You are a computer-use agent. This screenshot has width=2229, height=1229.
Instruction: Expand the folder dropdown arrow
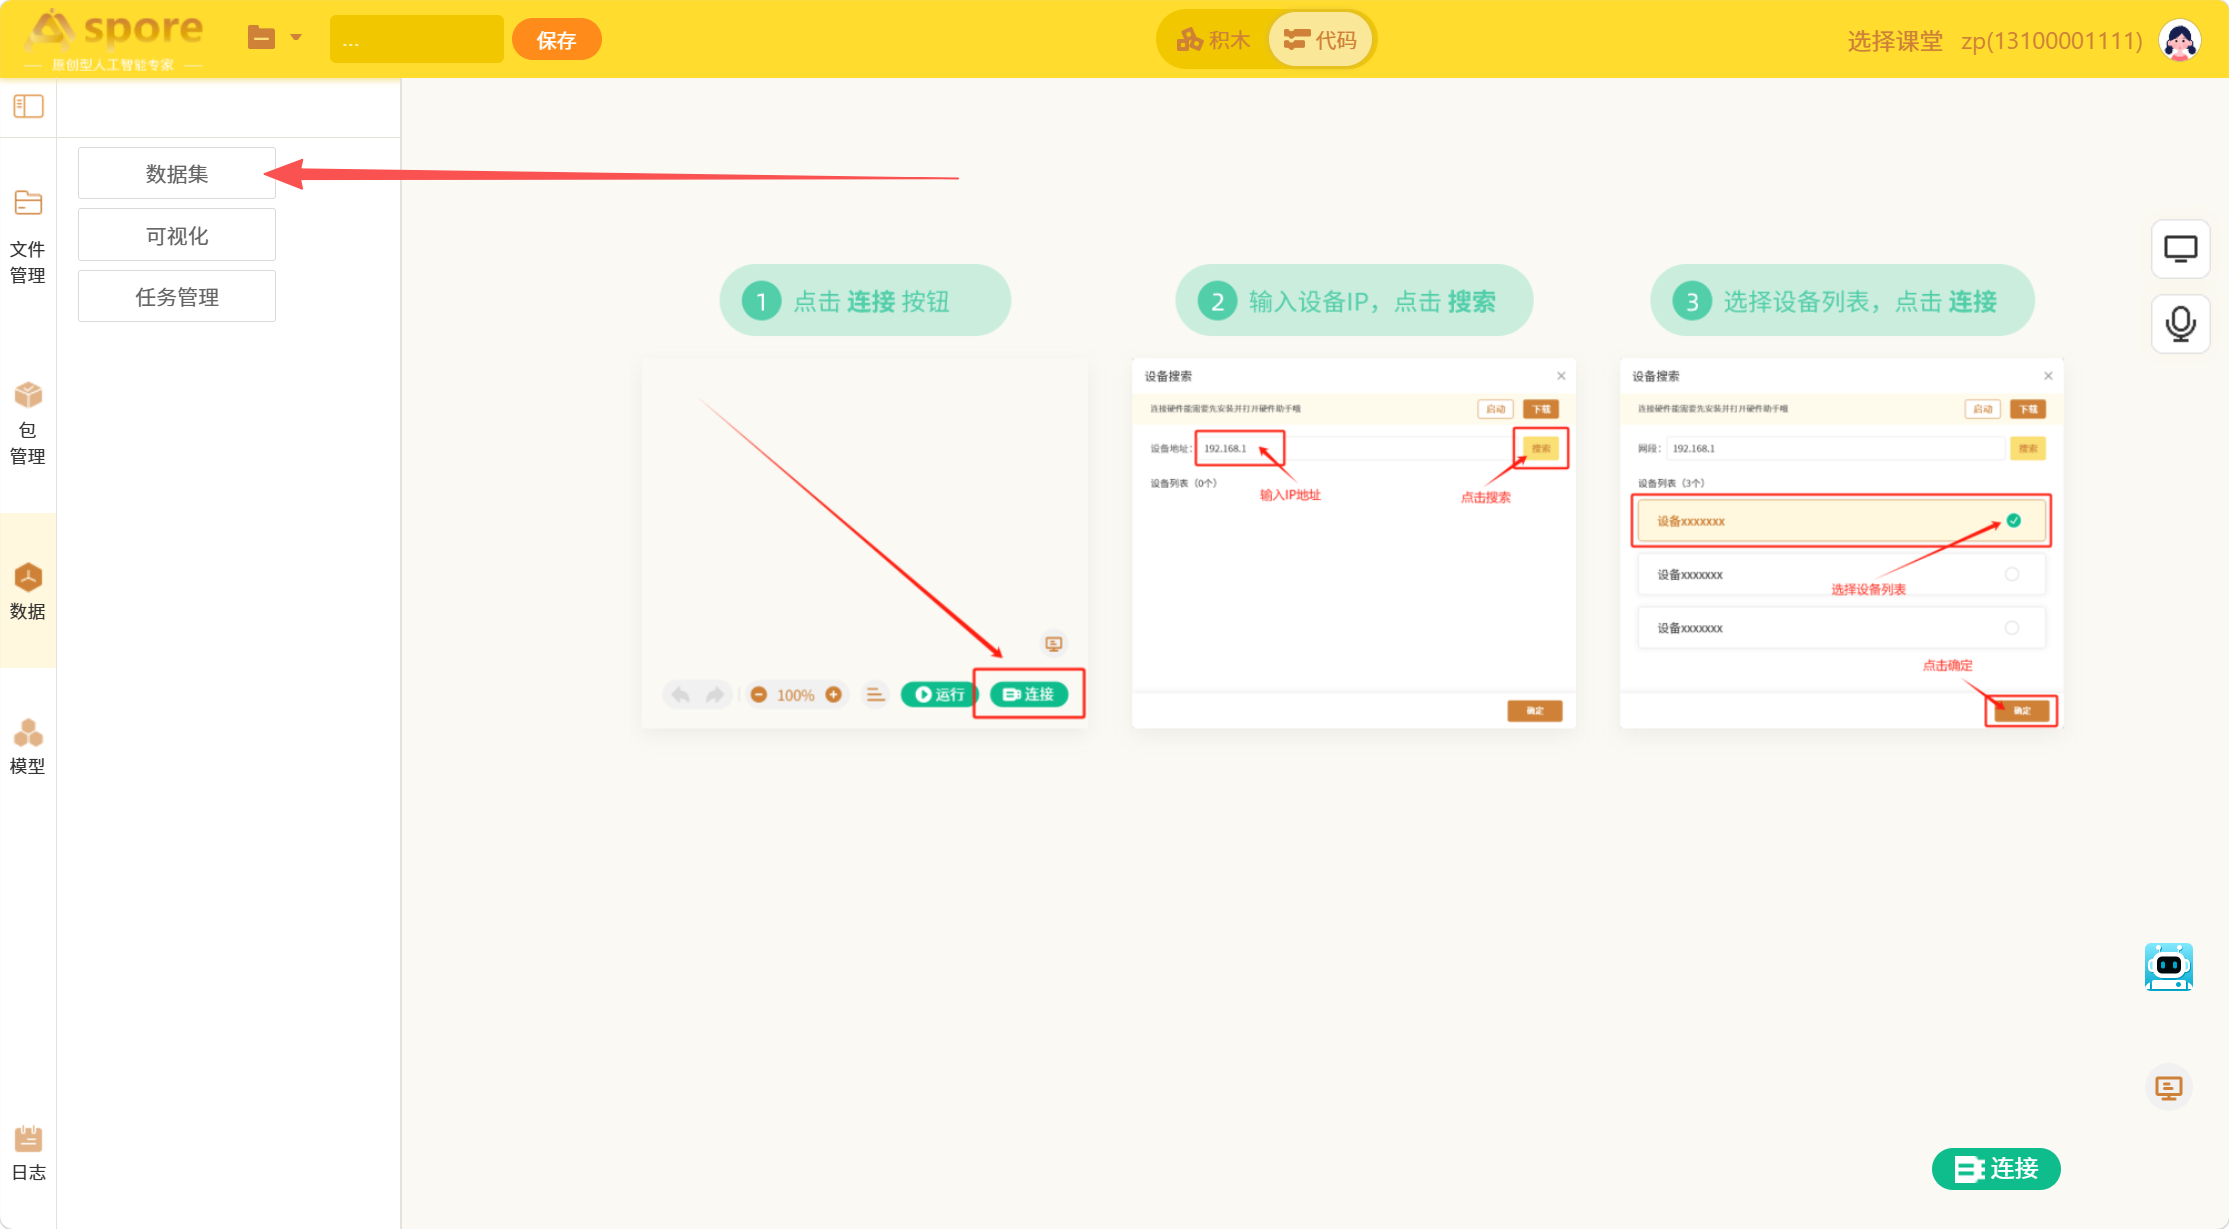click(296, 38)
